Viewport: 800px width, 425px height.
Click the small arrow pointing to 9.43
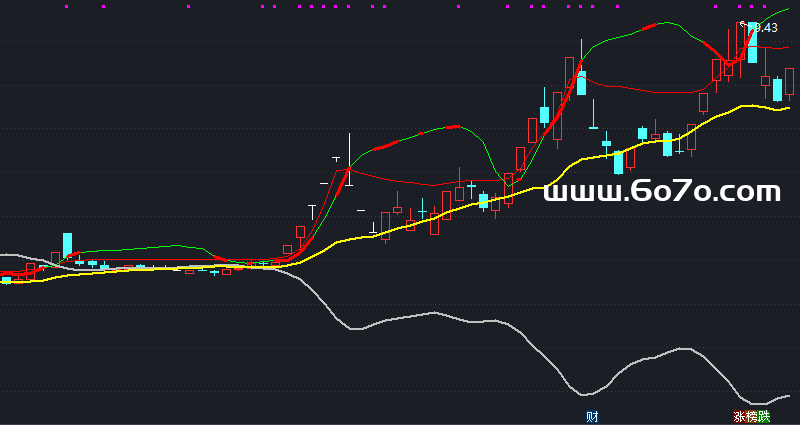point(743,23)
